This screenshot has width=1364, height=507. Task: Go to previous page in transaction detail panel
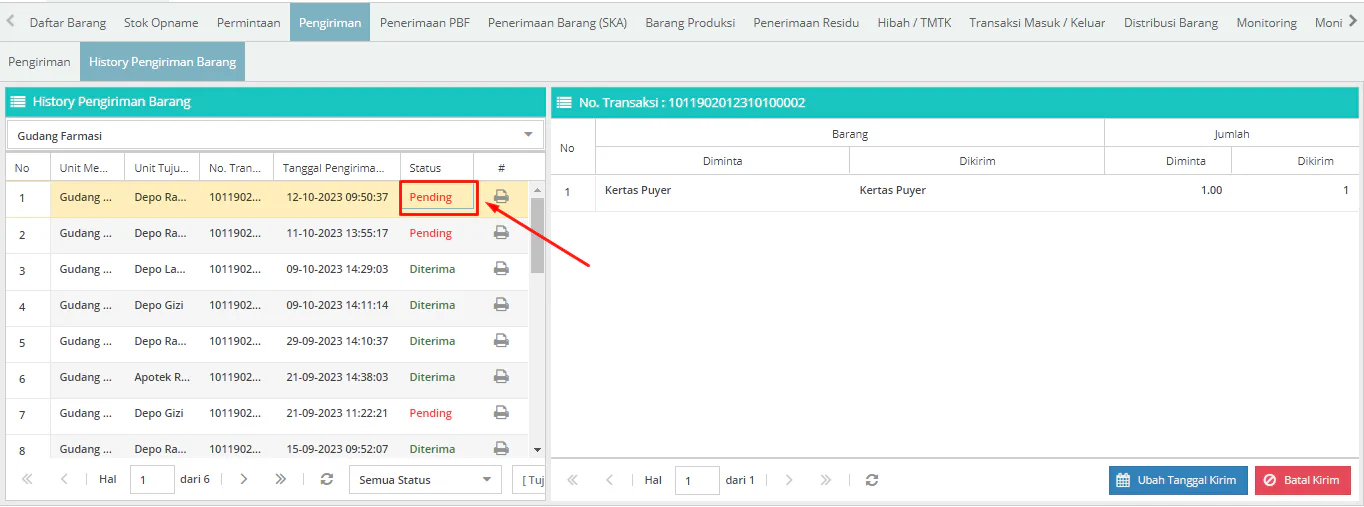[609, 480]
